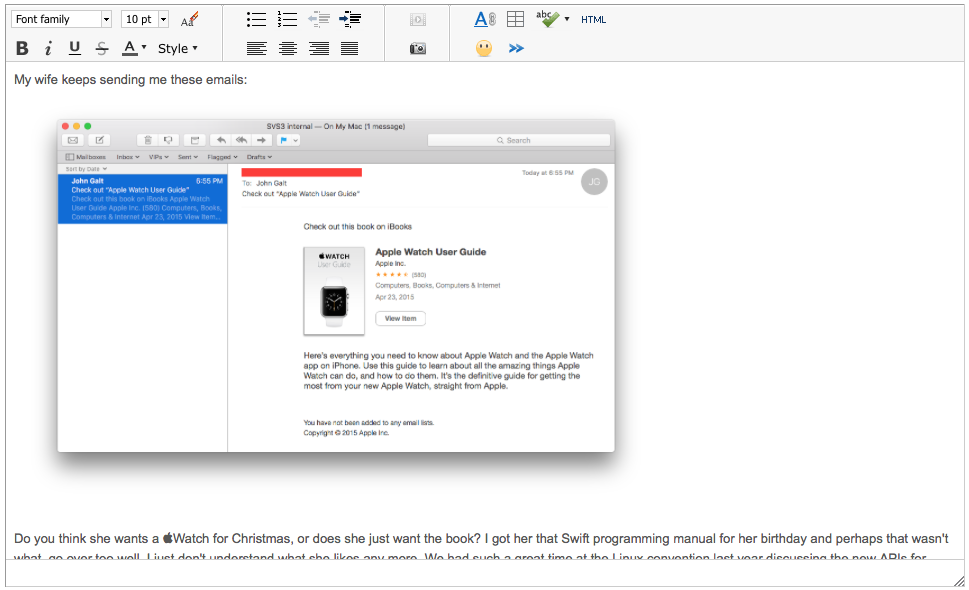Click reply arrow in Mail screenshot
Image resolution: width=969 pixels, height=590 pixels.
(x=221, y=140)
